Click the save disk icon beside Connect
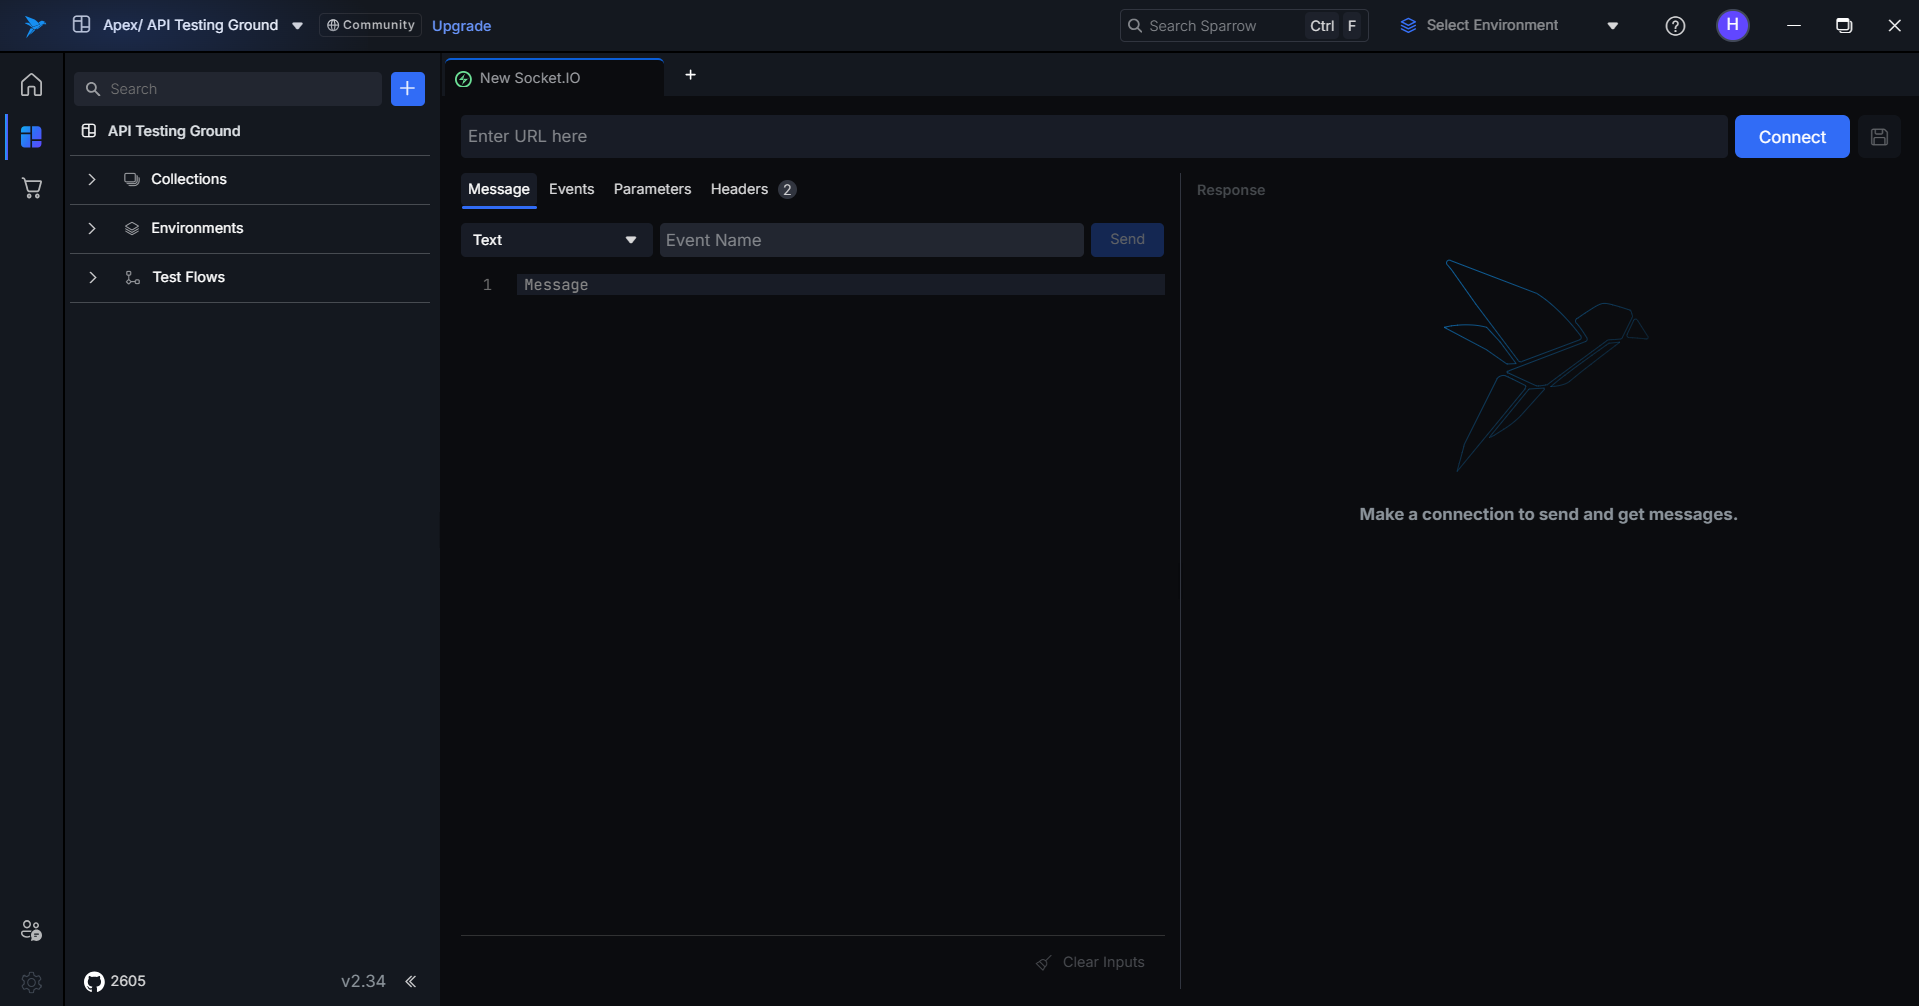This screenshot has width=1919, height=1006. [1879, 137]
